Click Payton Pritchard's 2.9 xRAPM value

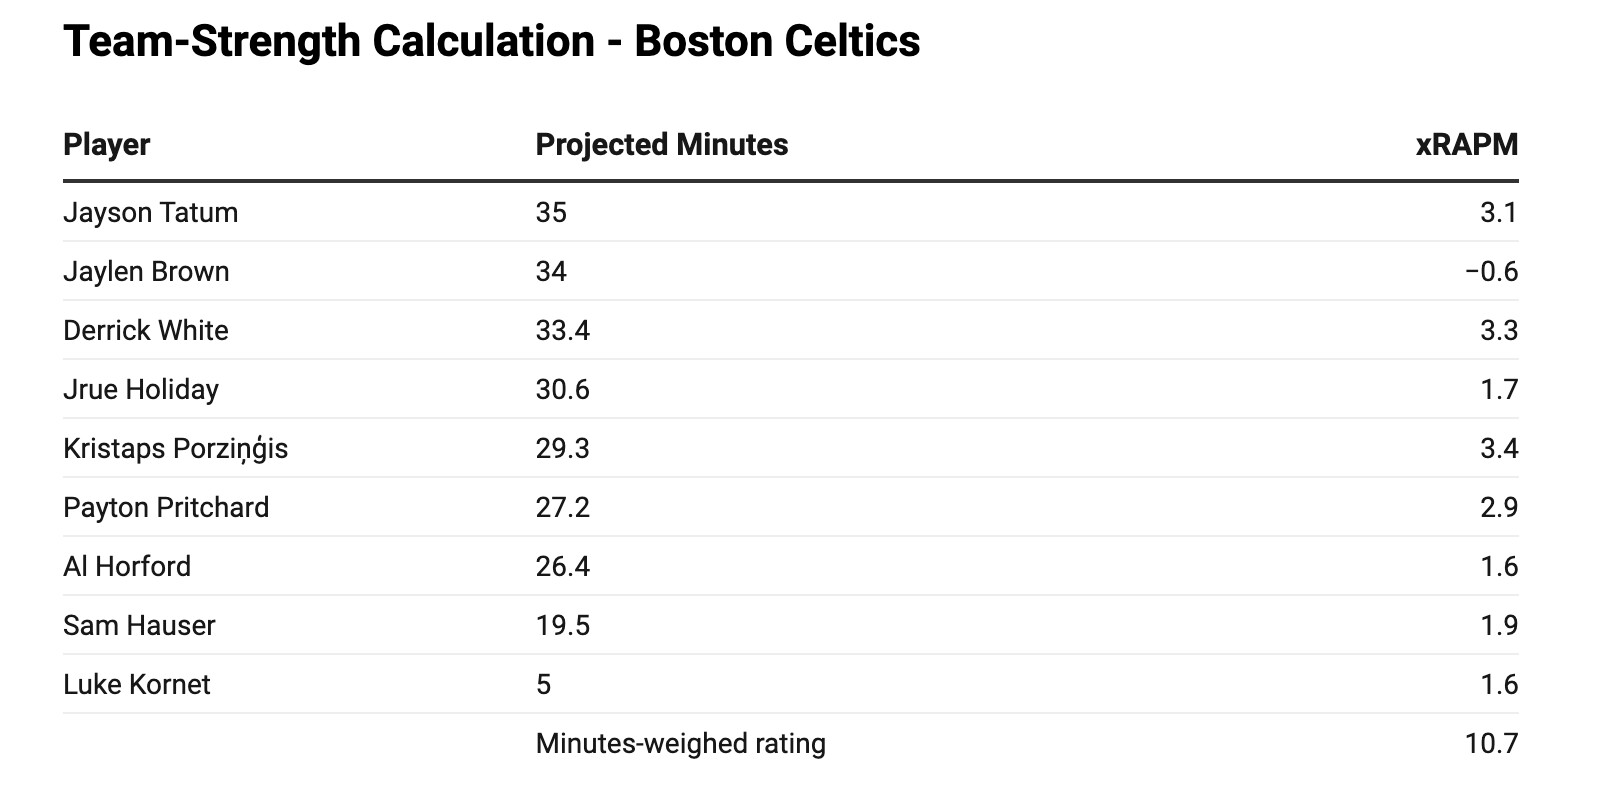(x=1498, y=508)
